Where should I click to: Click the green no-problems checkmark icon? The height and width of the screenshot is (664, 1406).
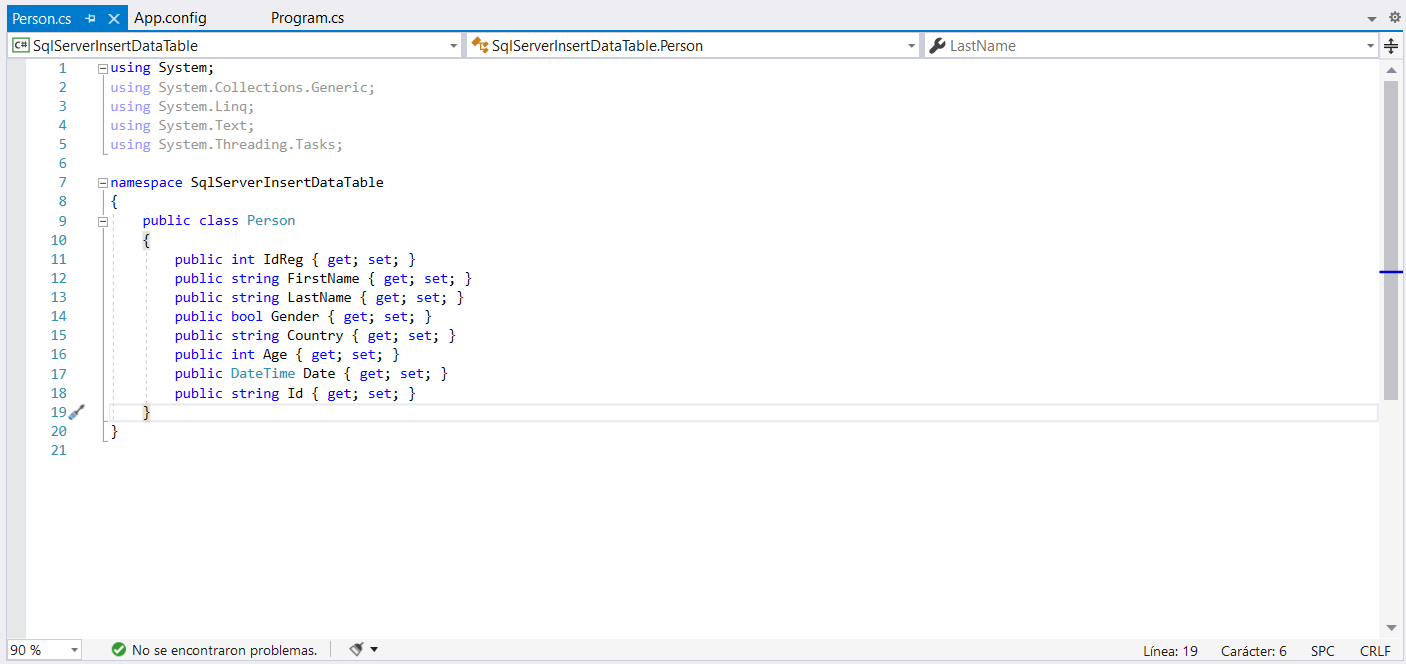(119, 650)
